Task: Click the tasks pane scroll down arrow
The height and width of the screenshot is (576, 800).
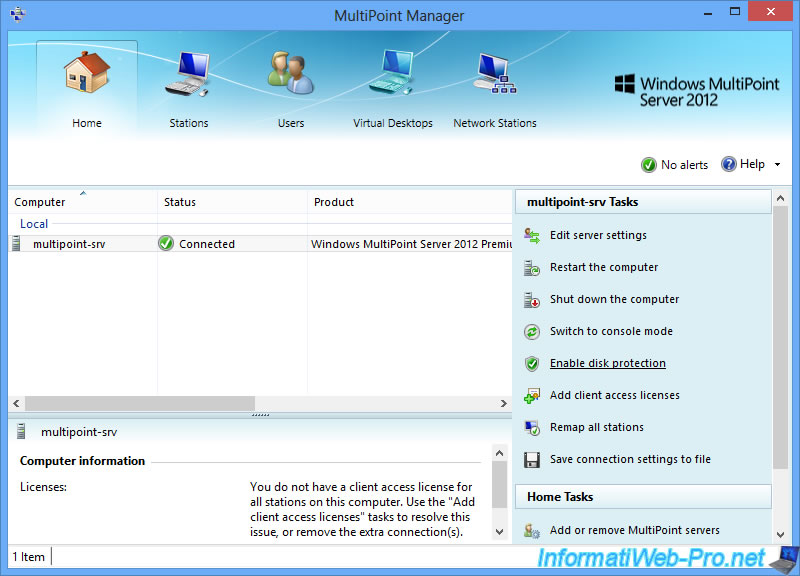Action: tap(780, 535)
